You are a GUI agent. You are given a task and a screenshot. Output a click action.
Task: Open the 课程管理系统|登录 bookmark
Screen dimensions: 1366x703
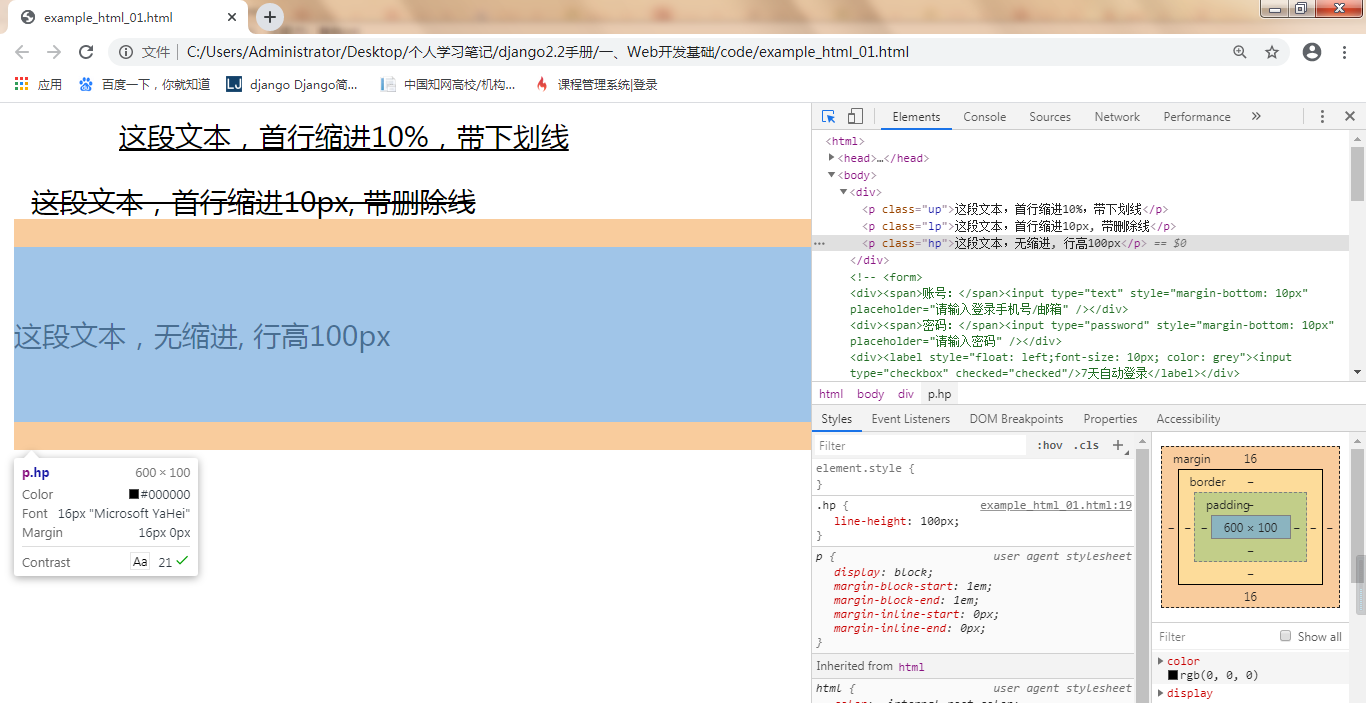click(597, 85)
